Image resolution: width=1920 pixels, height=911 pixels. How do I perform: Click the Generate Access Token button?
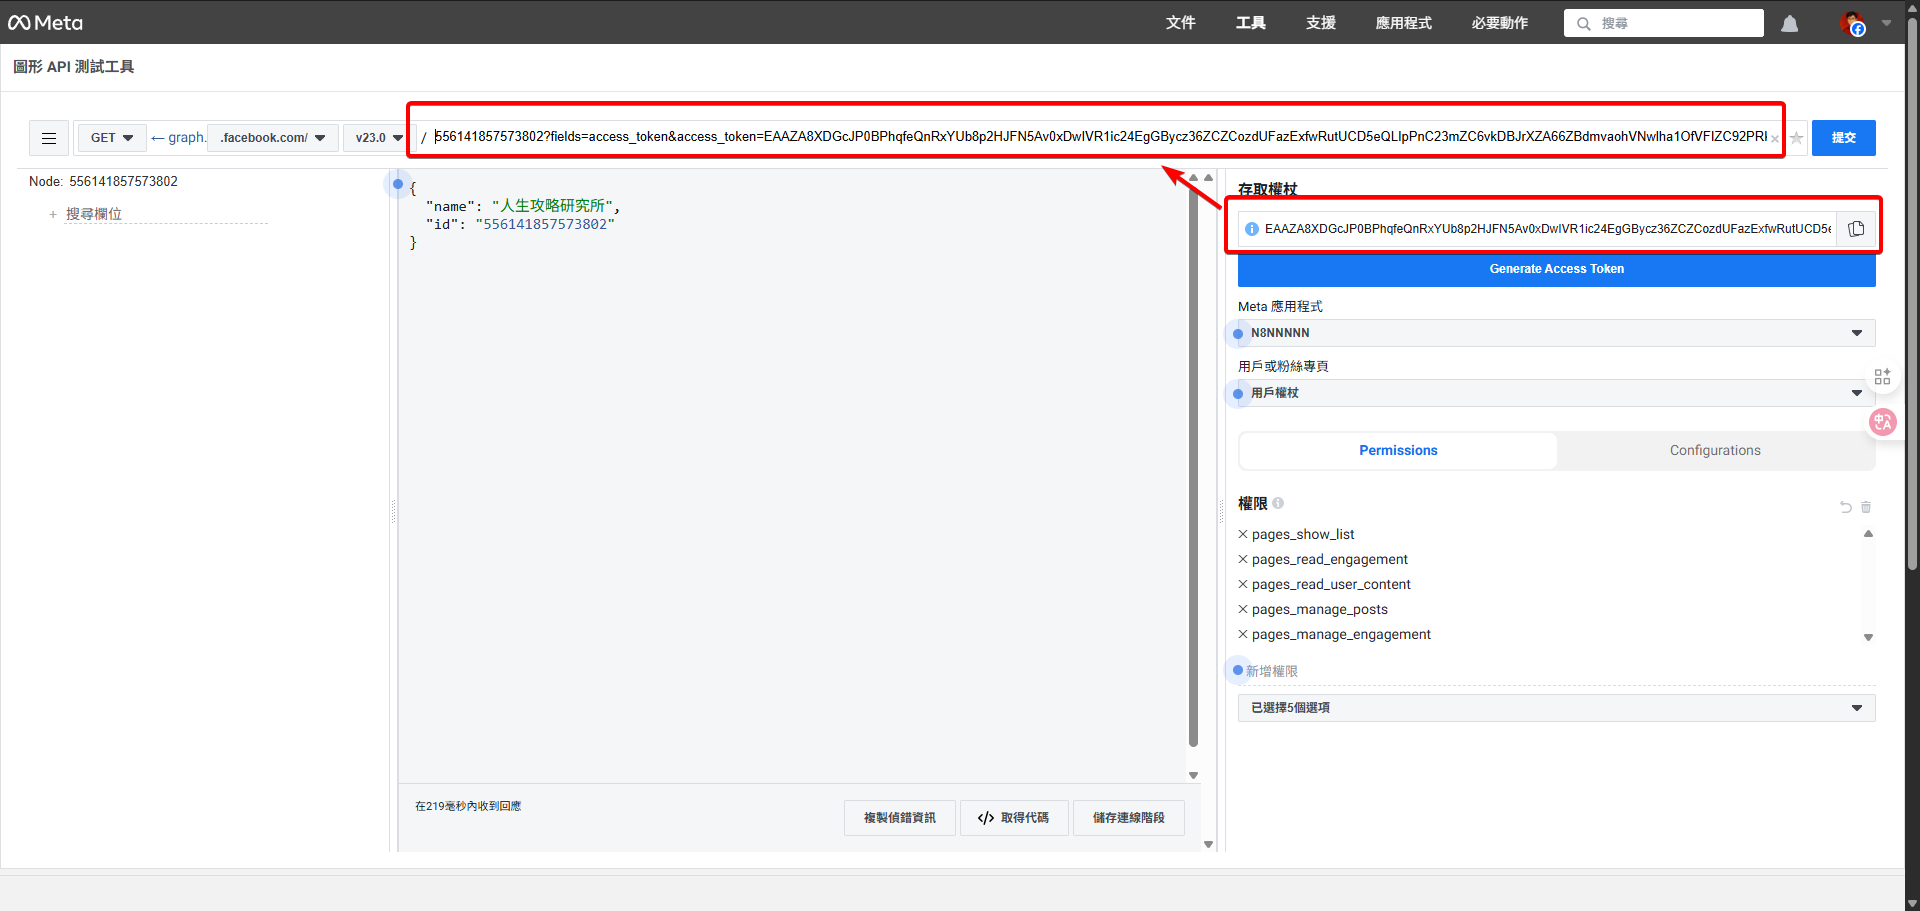click(x=1556, y=269)
